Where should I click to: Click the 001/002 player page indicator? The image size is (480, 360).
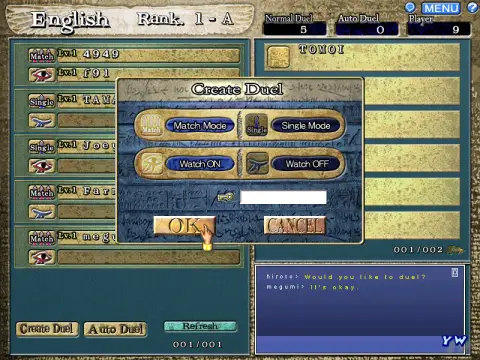click(x=418, y=250)
